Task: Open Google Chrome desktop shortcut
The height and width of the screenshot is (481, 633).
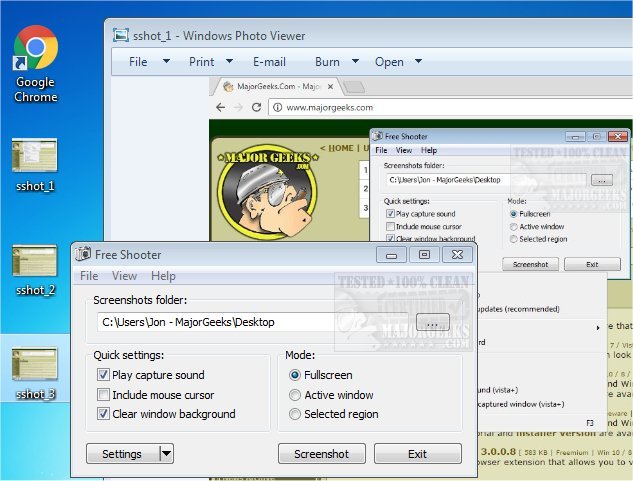Action: pyautogui.click(x=36, y=64)
